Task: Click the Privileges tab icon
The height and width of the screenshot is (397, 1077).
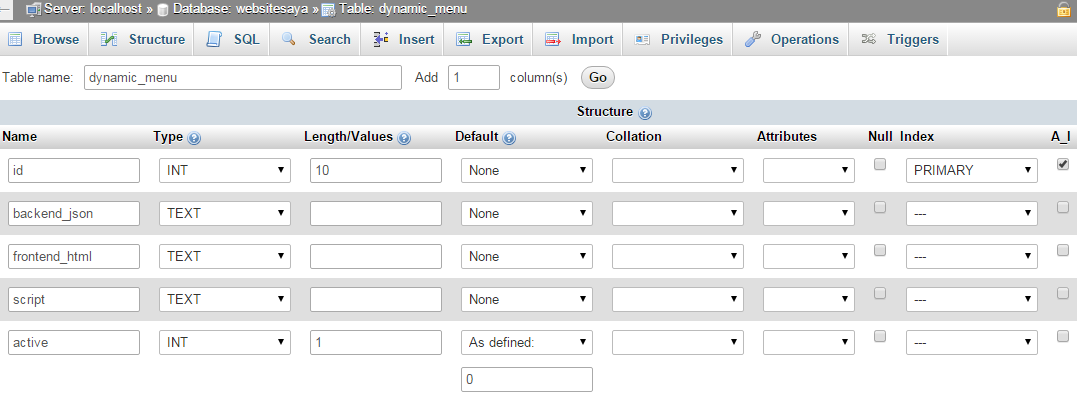Action: click(x=643, y=39)
